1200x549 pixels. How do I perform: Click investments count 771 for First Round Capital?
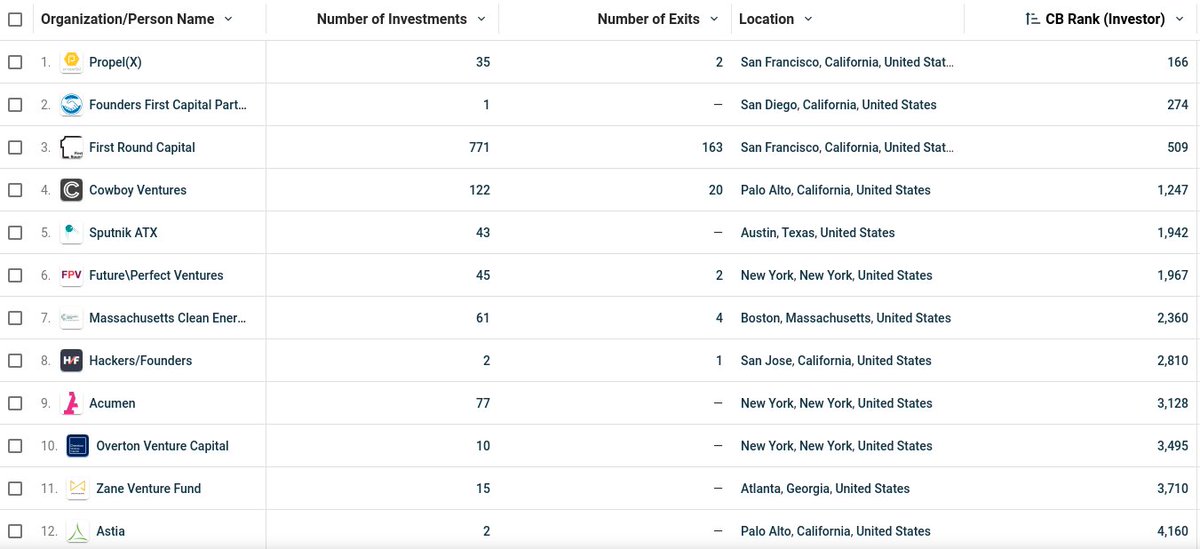click(479, 147)
